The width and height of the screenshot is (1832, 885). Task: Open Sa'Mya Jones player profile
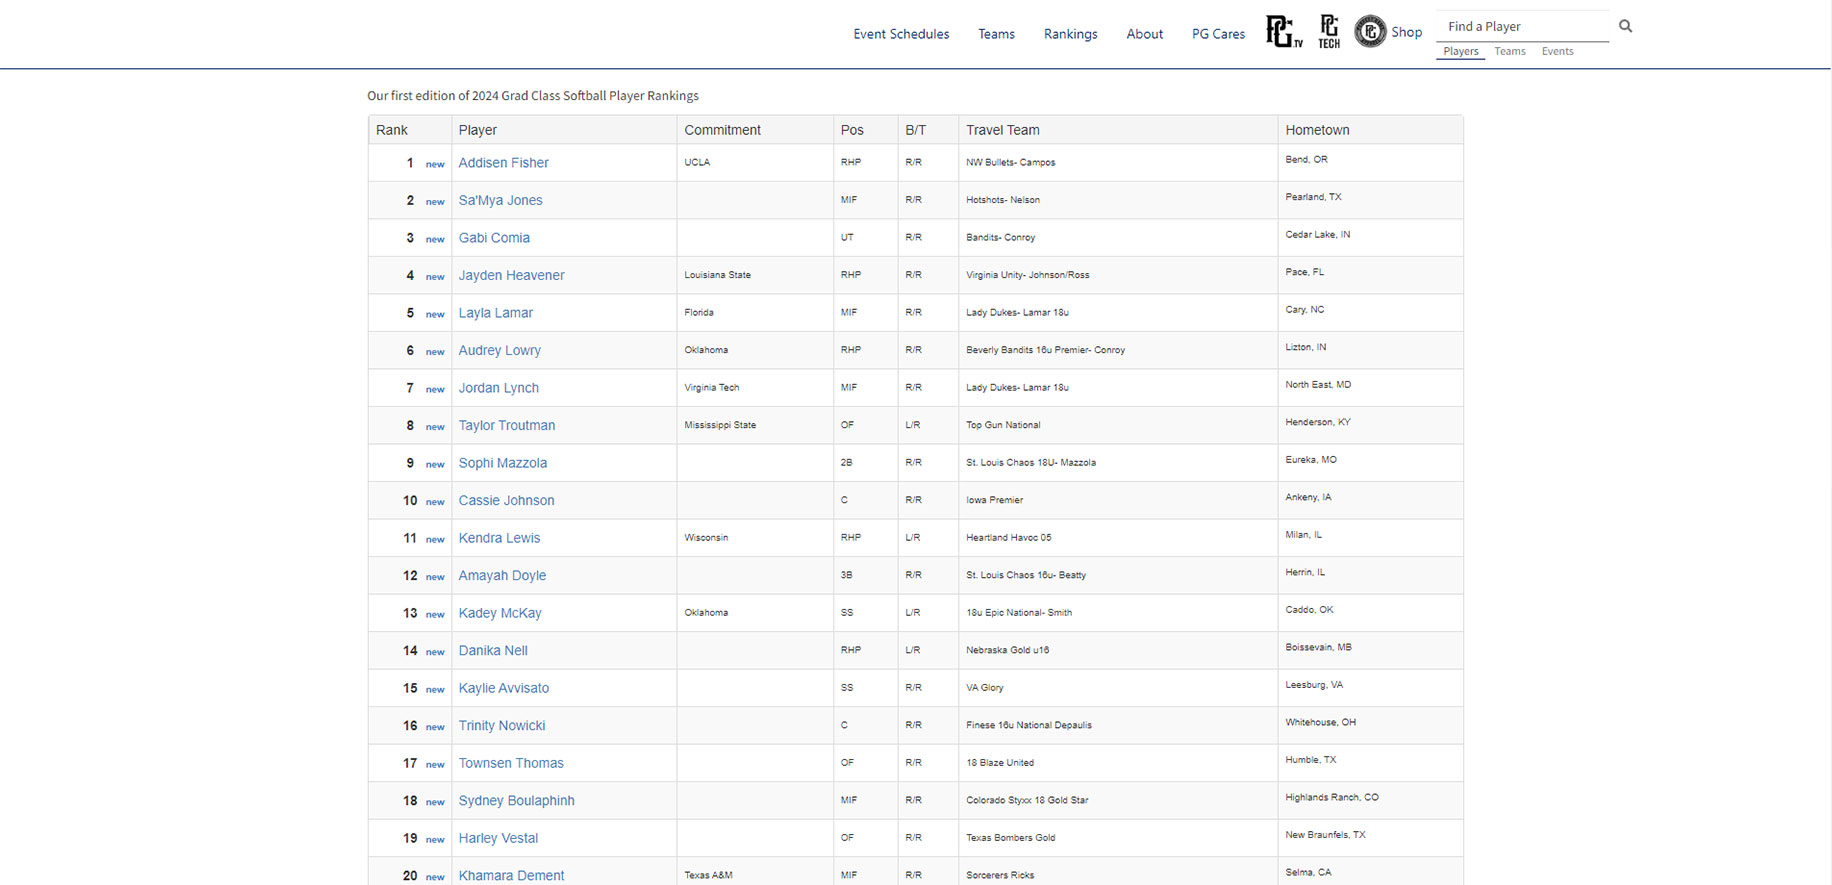click(500, 200)
